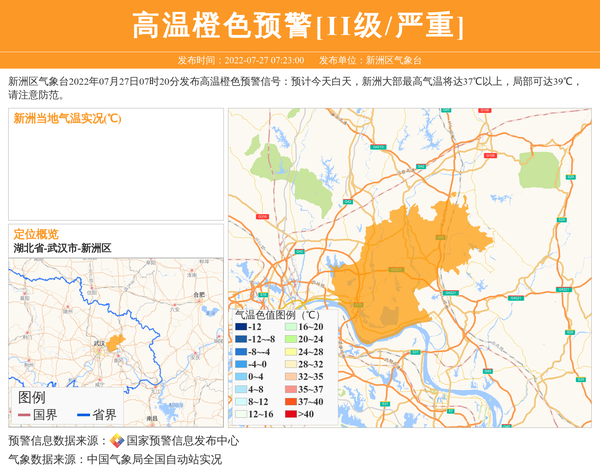Click the blue 省界 line symbol in legend
Image resolution: width=600 pixels, height=471 pixels.
(82, 415)
